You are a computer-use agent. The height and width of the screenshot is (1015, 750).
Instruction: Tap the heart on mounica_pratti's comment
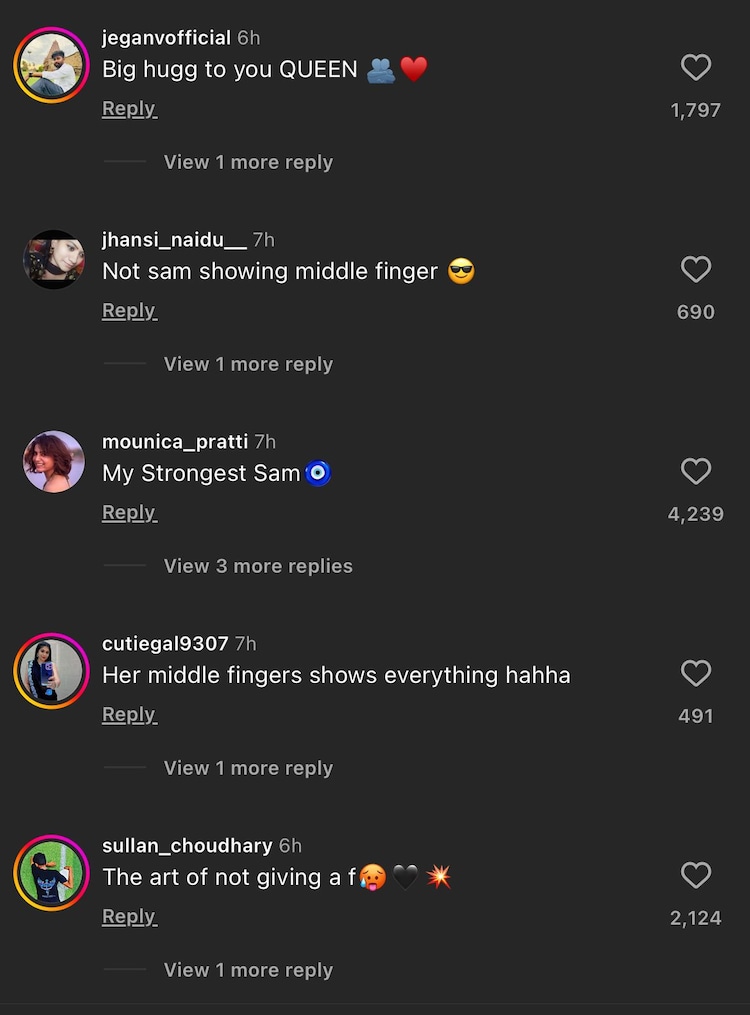696,471
